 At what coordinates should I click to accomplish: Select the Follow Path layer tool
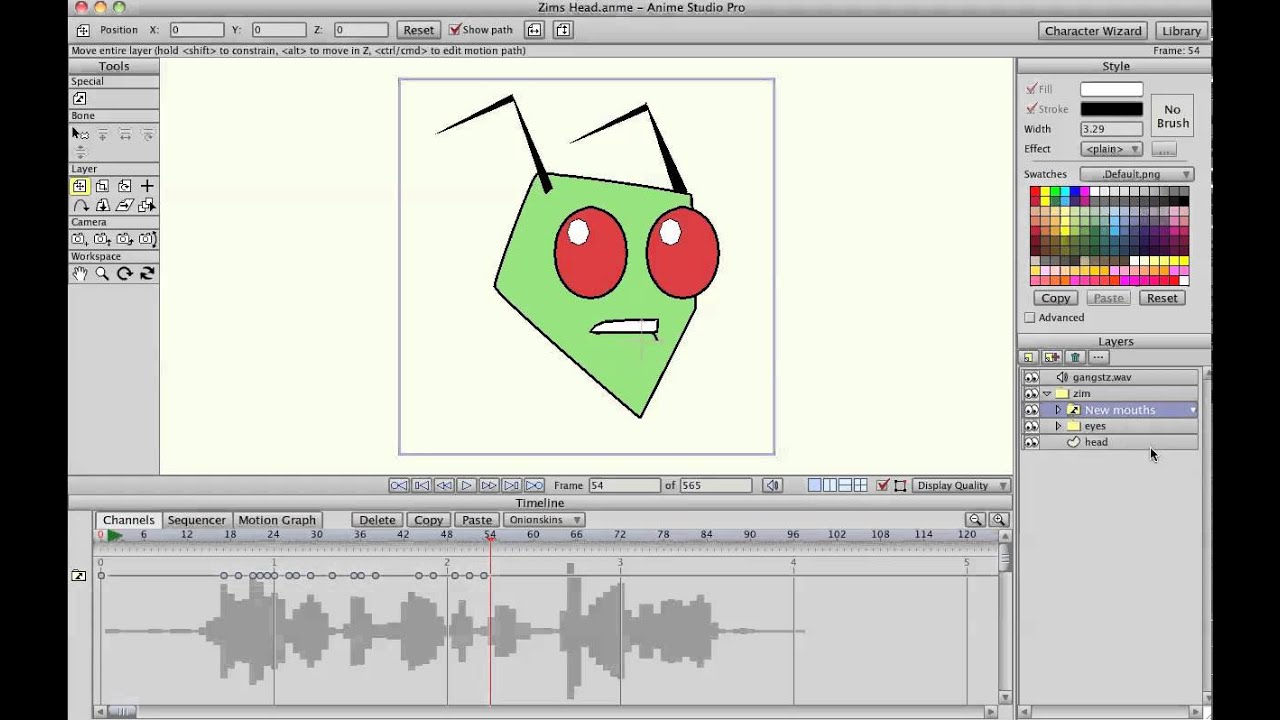[80, 205]
